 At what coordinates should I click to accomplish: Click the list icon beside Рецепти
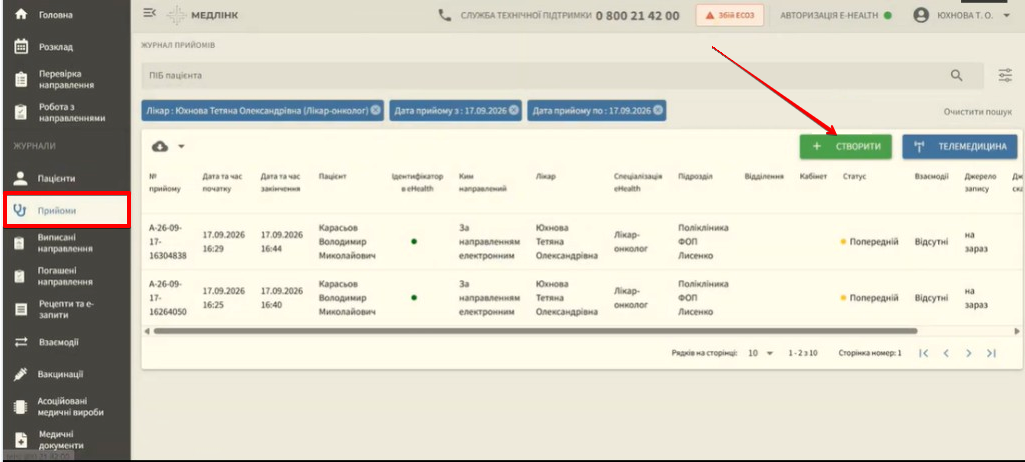pyautogui.click(x=21, y=309)
